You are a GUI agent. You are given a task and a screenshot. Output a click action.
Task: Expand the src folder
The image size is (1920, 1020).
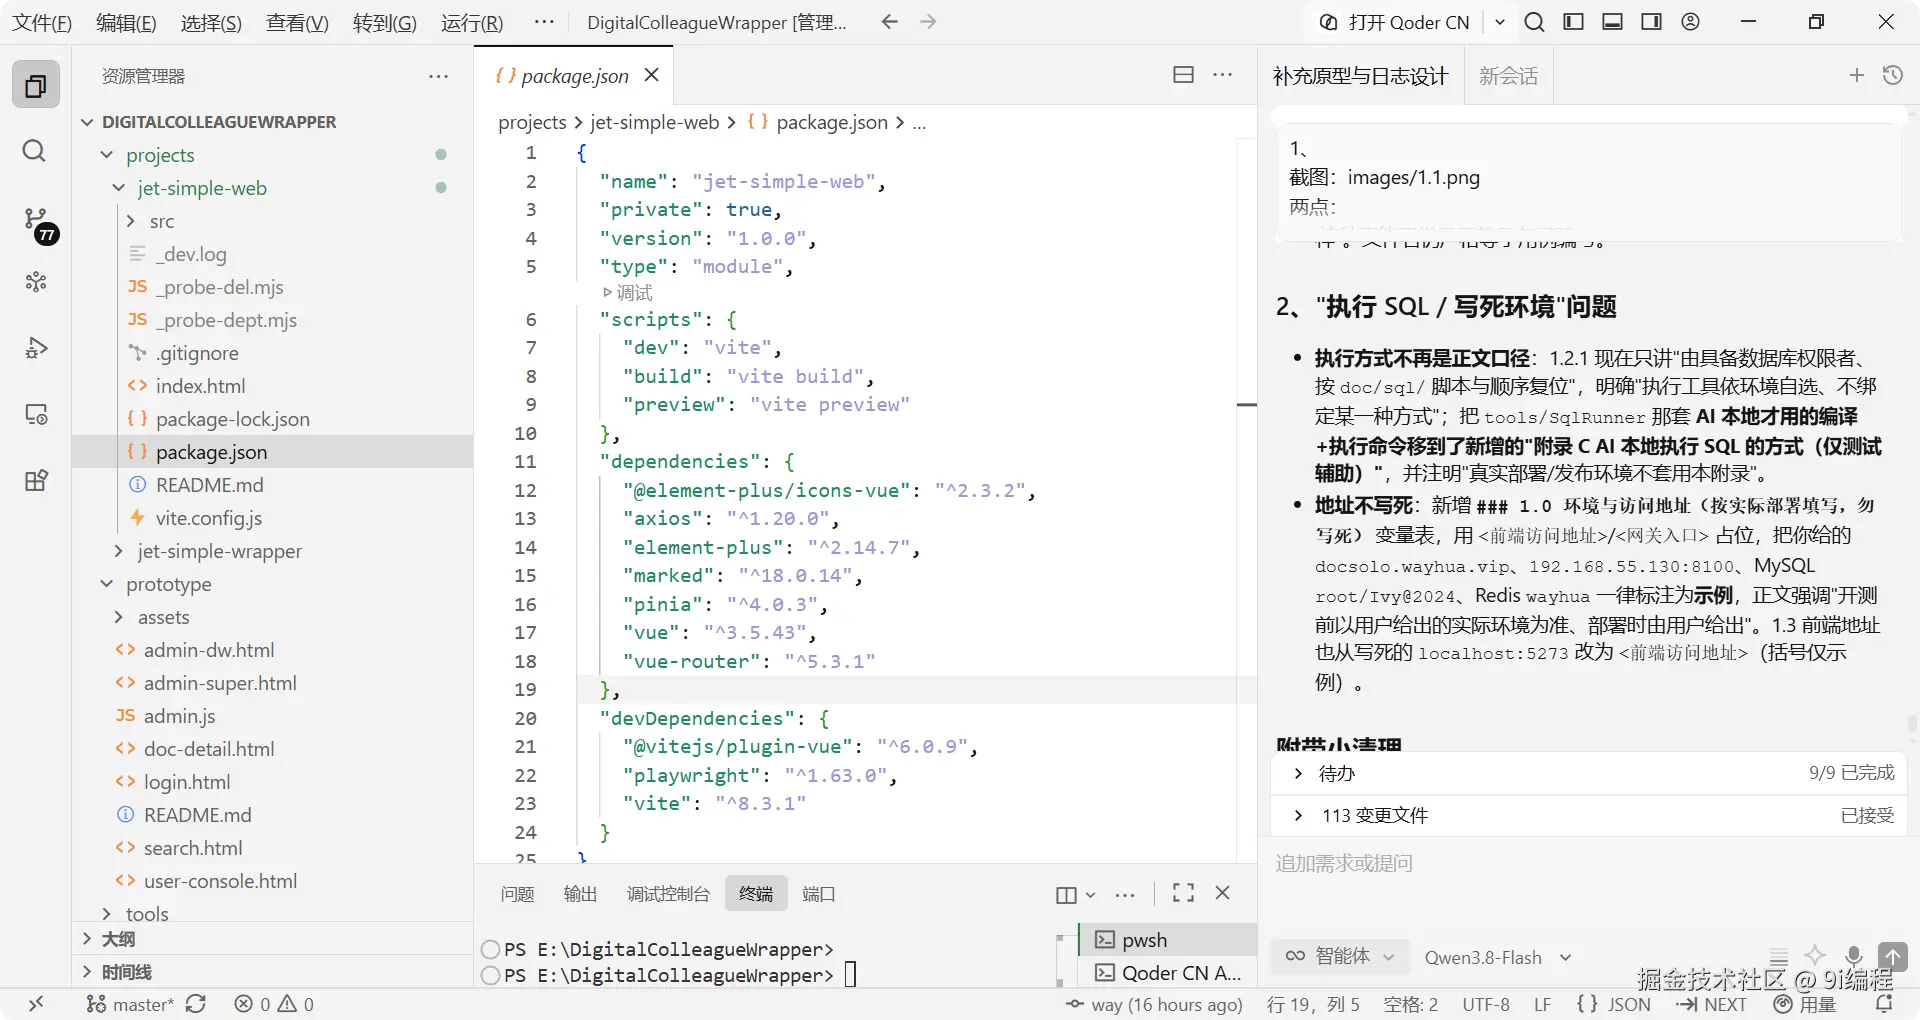[x=131, y=221]
